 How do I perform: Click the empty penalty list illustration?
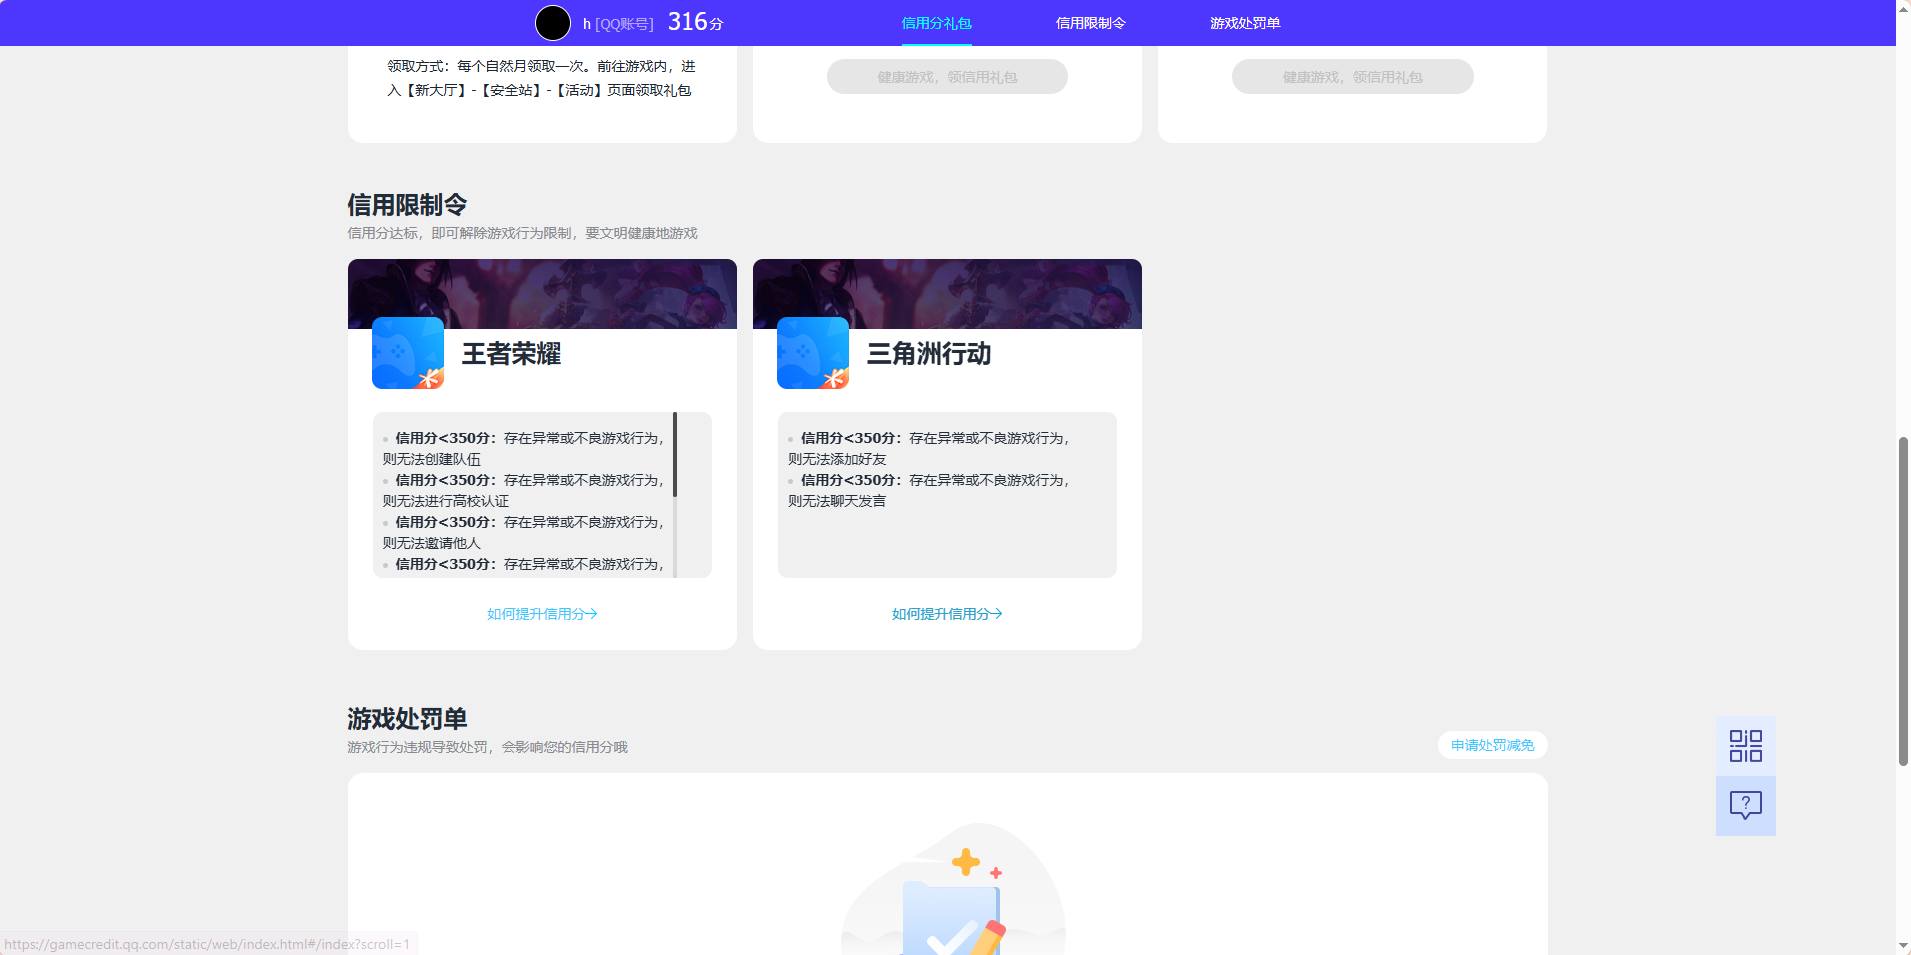click(952, 889)
